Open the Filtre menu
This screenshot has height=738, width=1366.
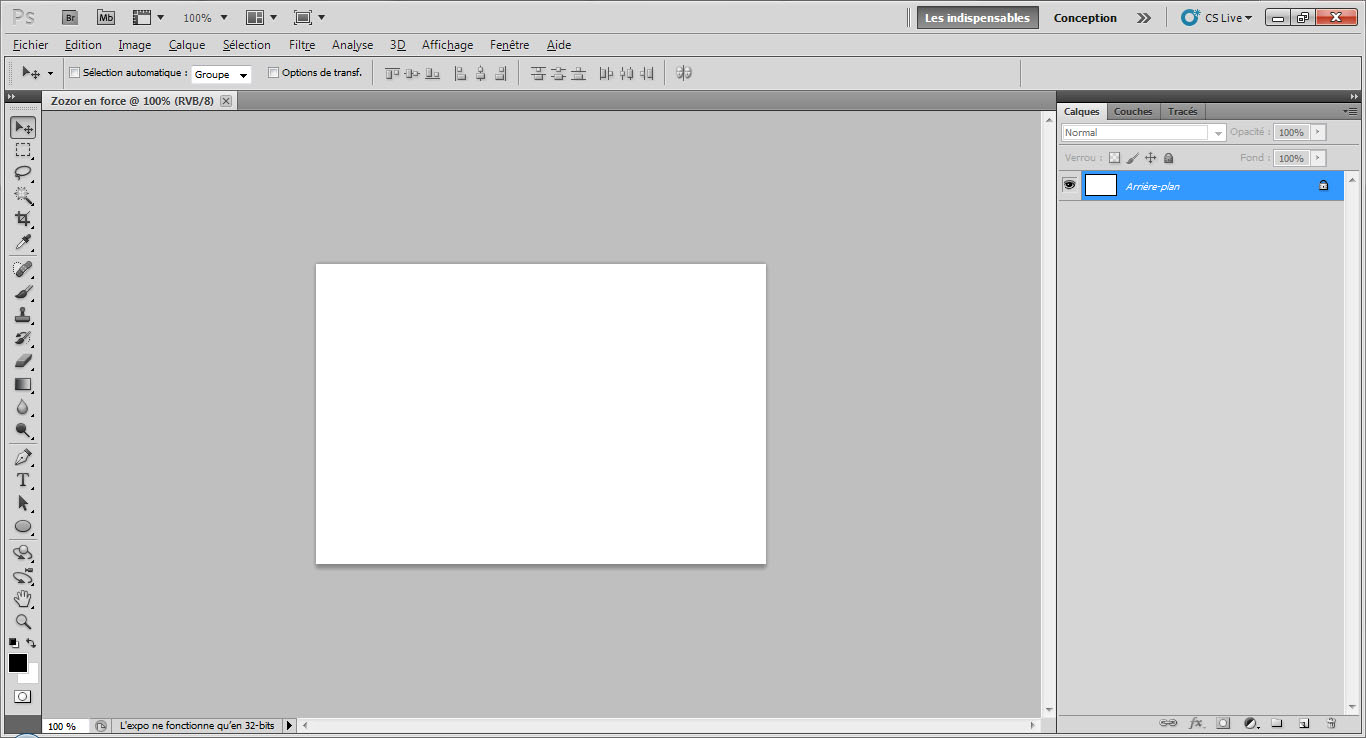pyautogui.click(x=301, y=45)
